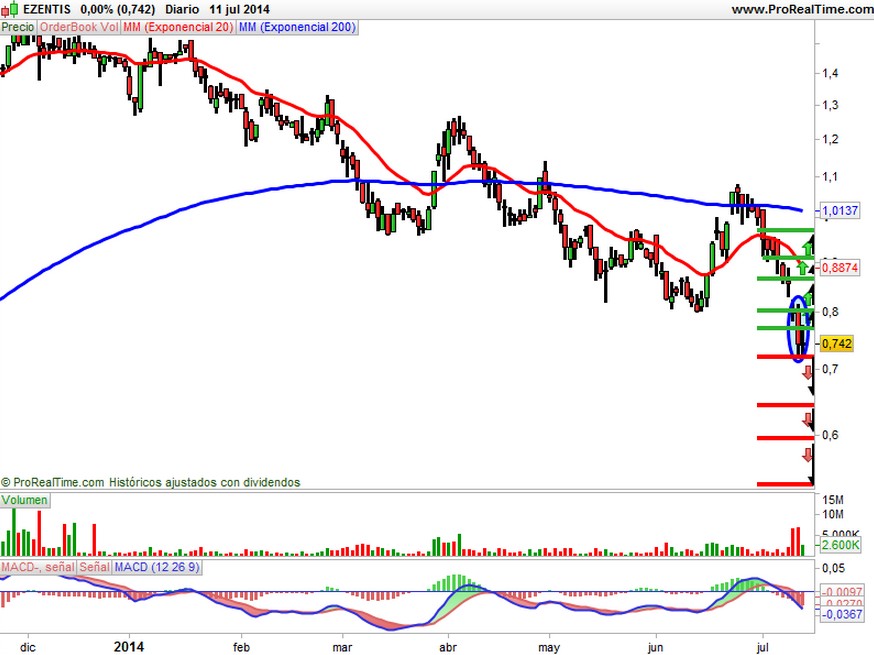Click the 0,8 price axis label

(x=830, y=312)
